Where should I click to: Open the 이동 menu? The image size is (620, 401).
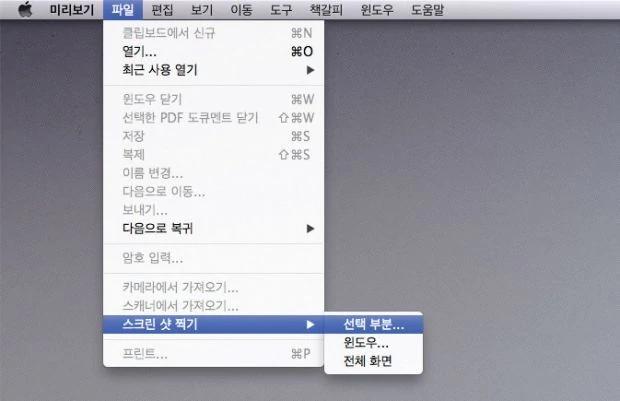coord(241,9)
